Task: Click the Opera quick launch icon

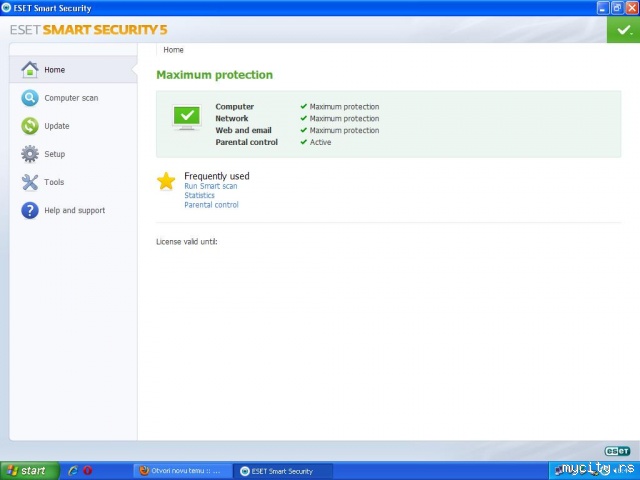Action: coord(87,471)
